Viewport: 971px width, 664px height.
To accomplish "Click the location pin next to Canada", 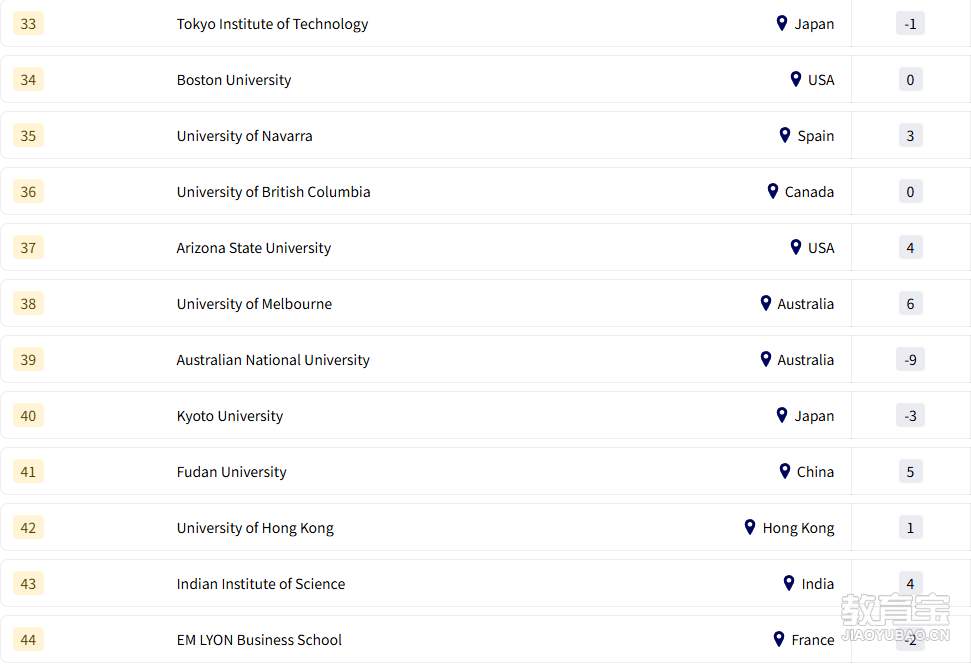I will point(773,191).
